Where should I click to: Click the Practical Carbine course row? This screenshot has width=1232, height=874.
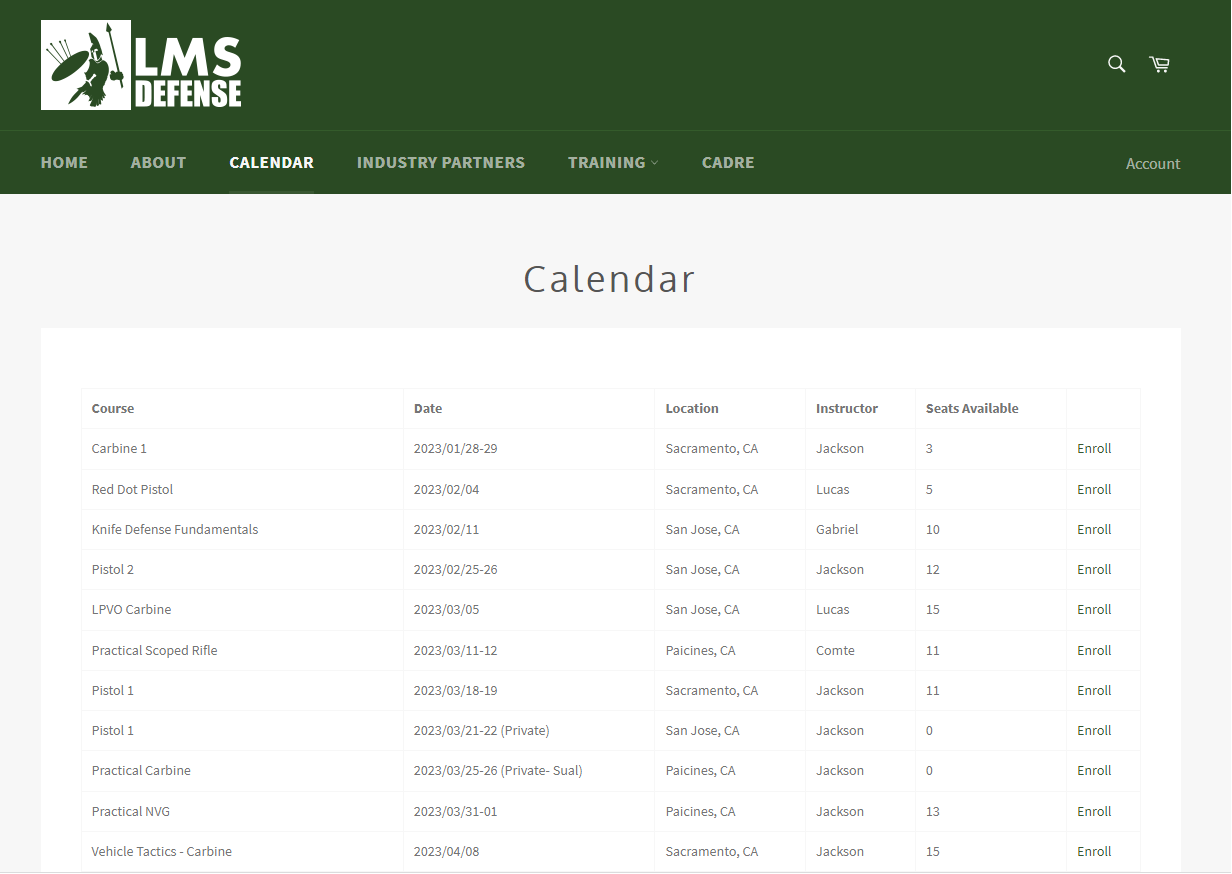pyautogui.click(x=141, y=771)
